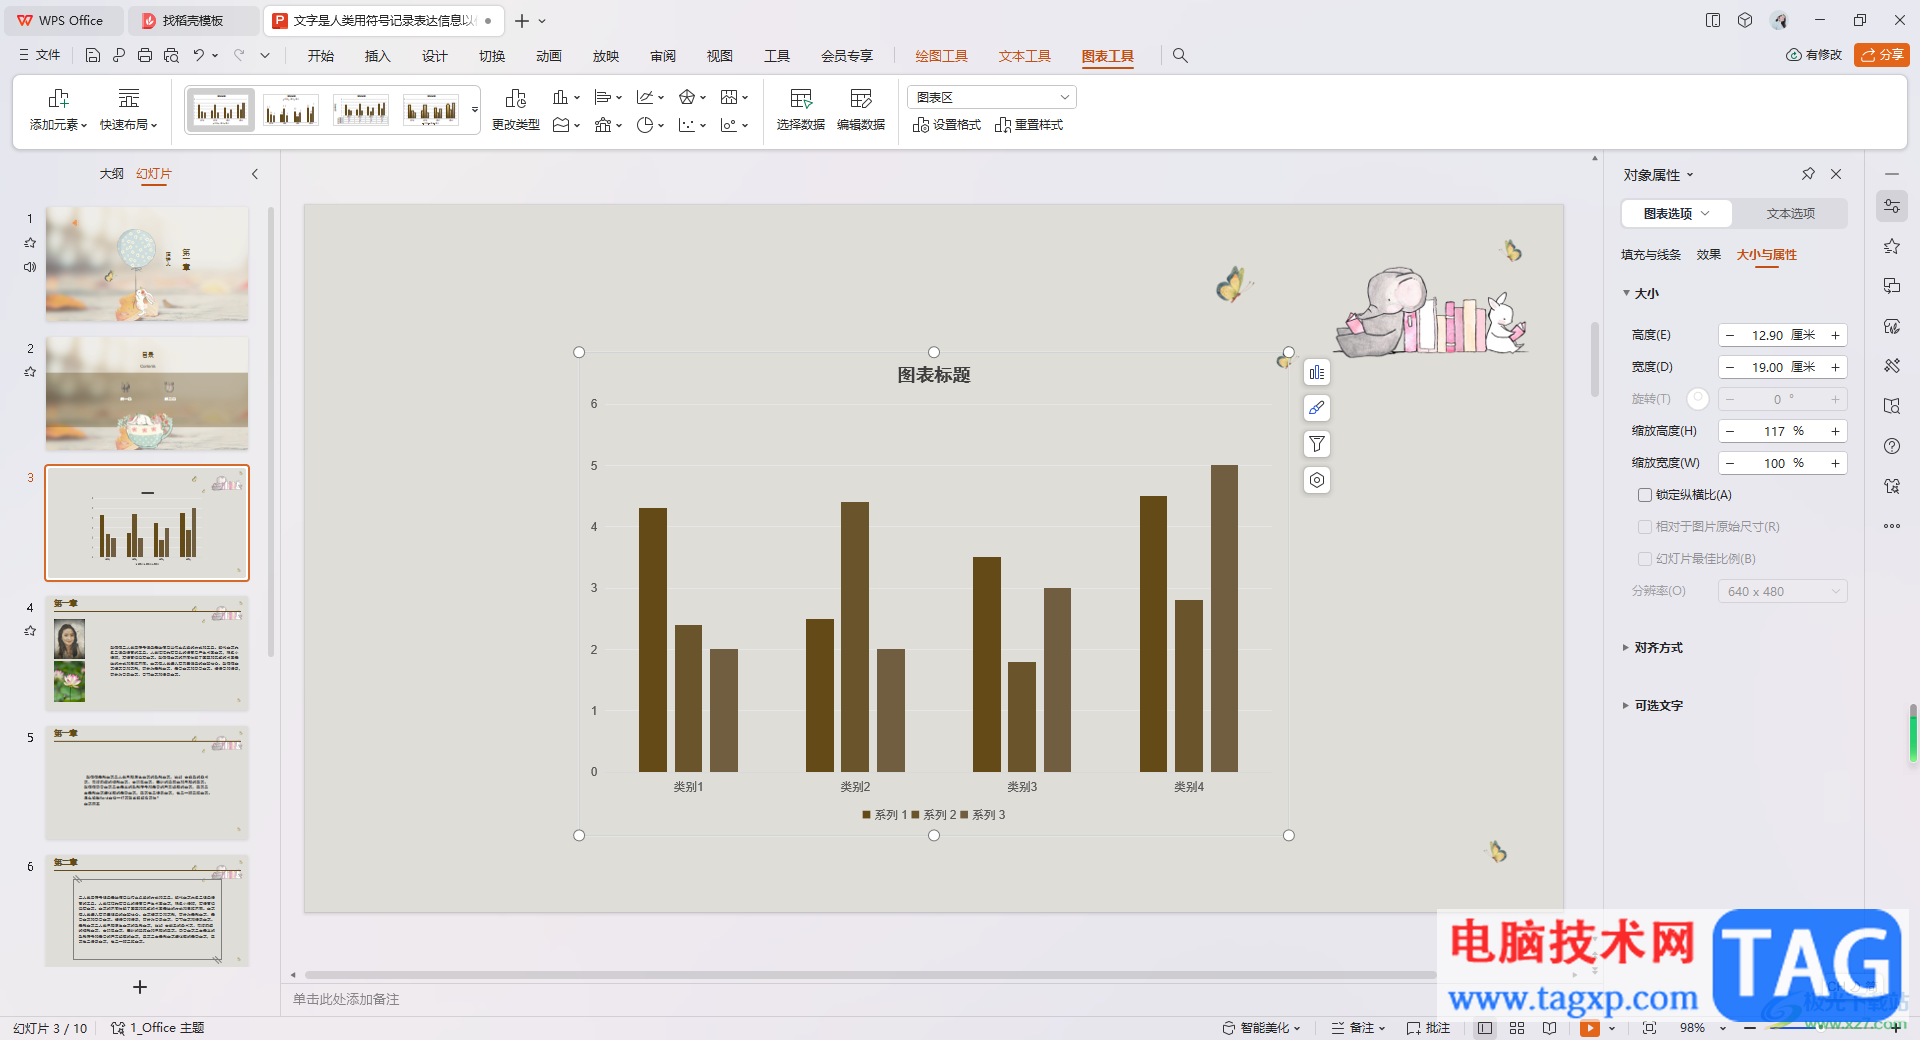The height and width of the screenshot is (1040, 1920).
Task: Click the Chart Elements button beside chart
Action: click(x=1317, y=373)
